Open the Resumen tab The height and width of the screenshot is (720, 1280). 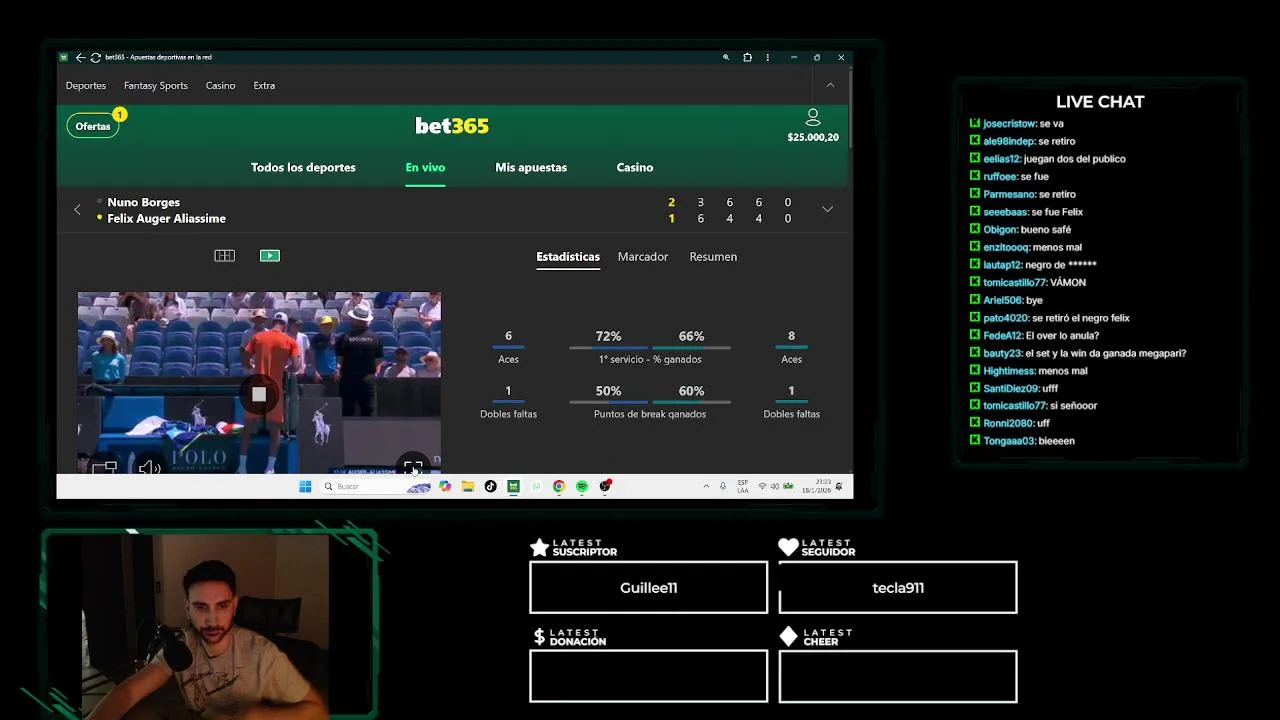[x=713, y=257]
